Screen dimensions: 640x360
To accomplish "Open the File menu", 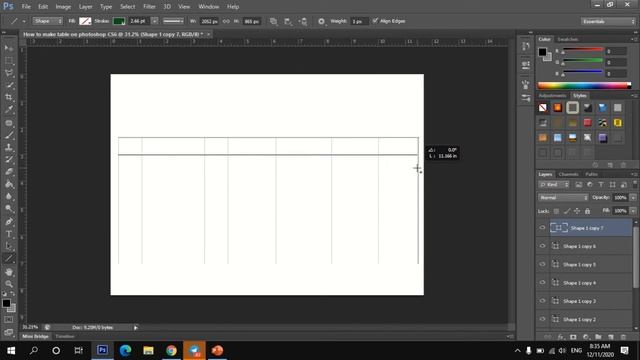I will tap(26, 7).
